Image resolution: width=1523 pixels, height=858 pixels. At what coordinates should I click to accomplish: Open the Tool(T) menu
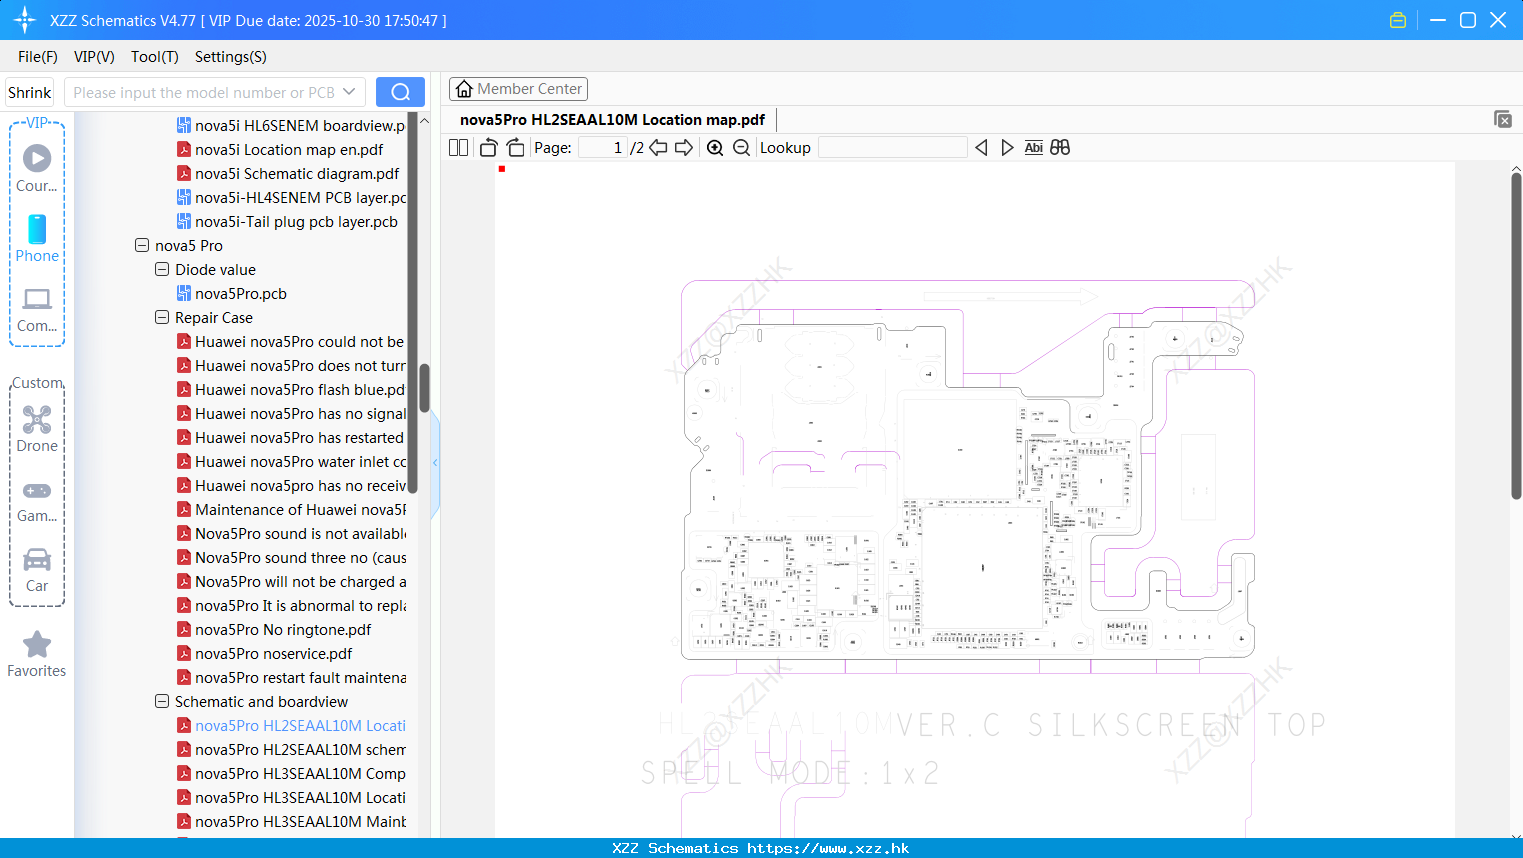[155, 57]
